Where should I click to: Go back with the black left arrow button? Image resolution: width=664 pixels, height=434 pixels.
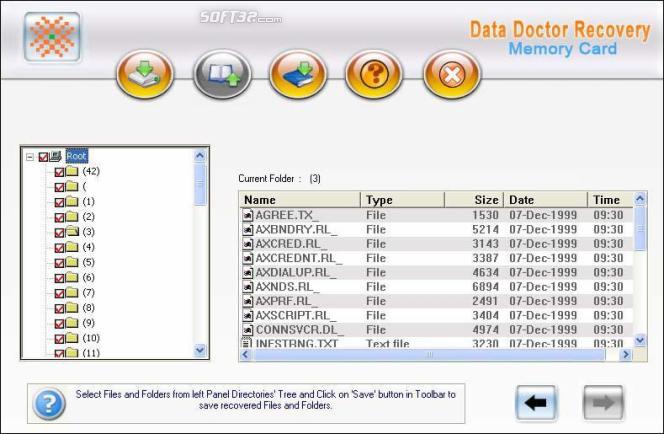coord(536,403)
